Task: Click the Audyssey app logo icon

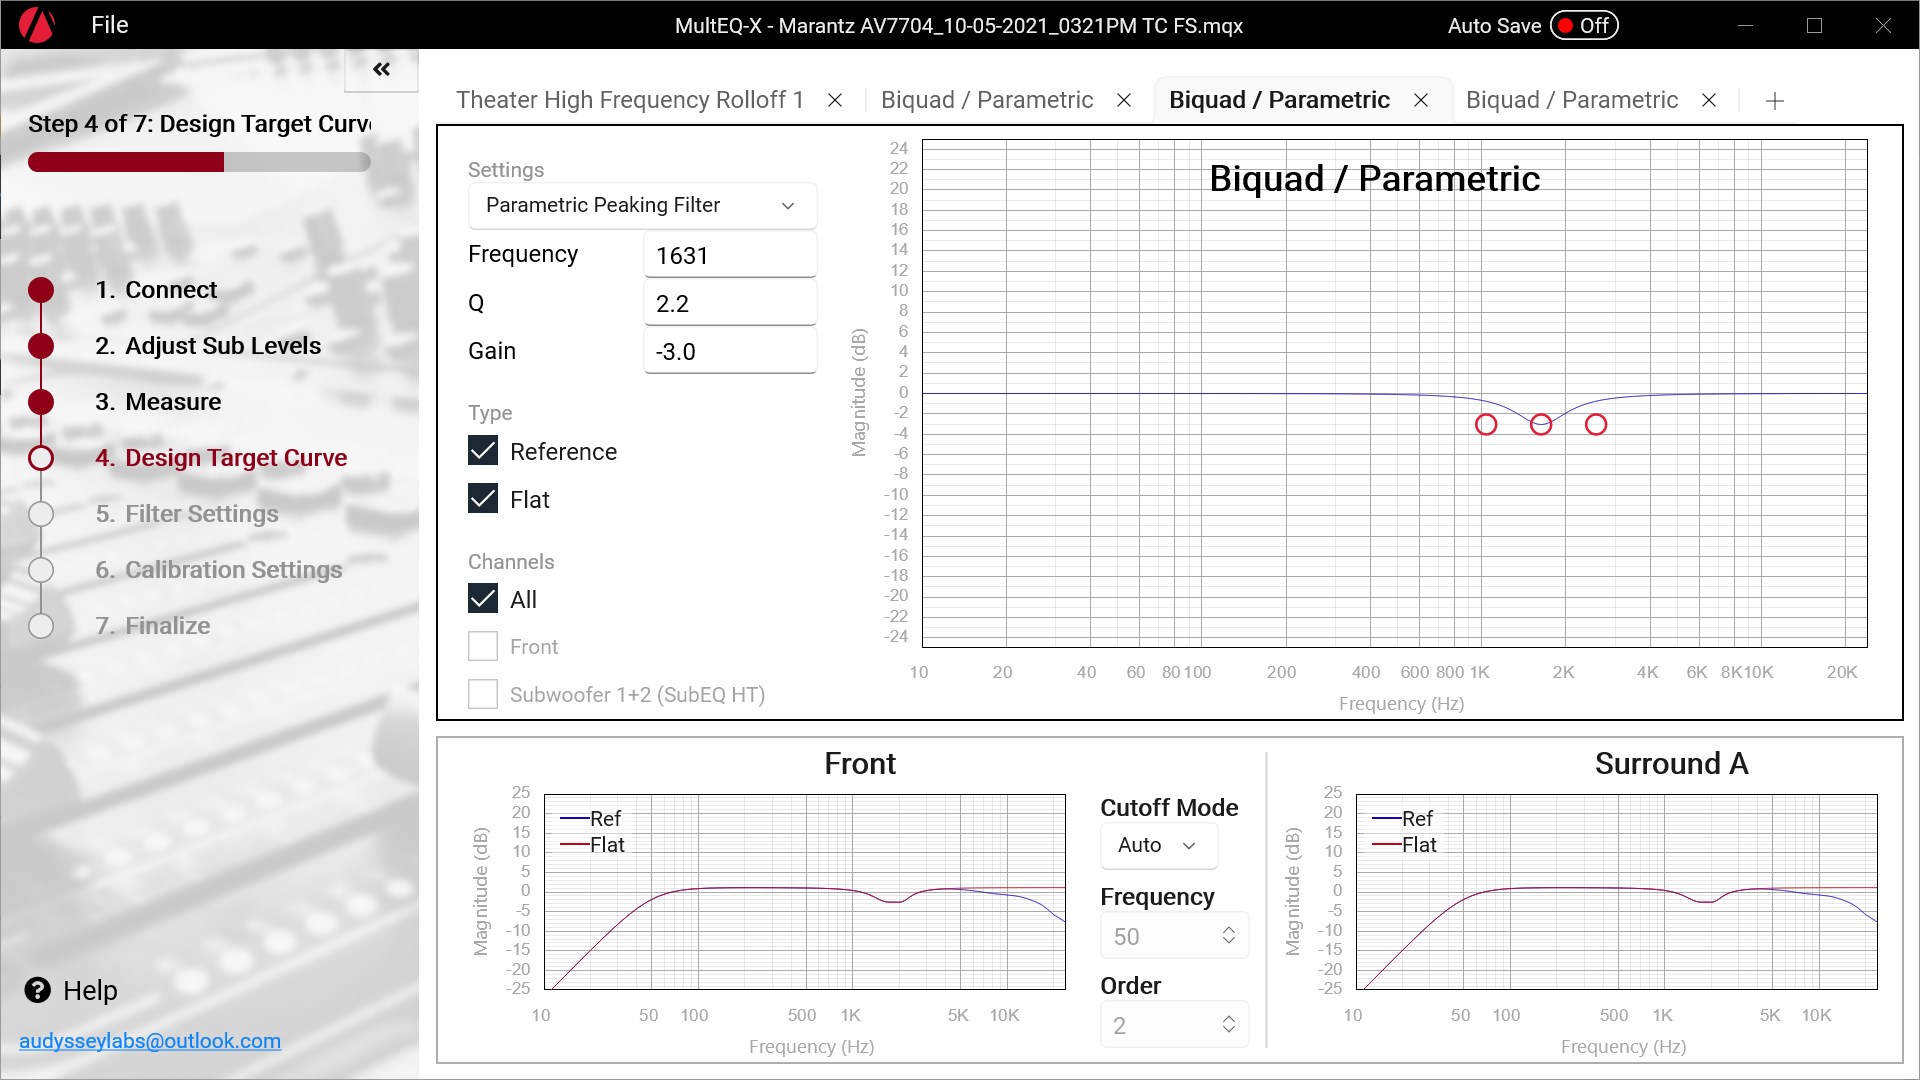Action: 37,25
